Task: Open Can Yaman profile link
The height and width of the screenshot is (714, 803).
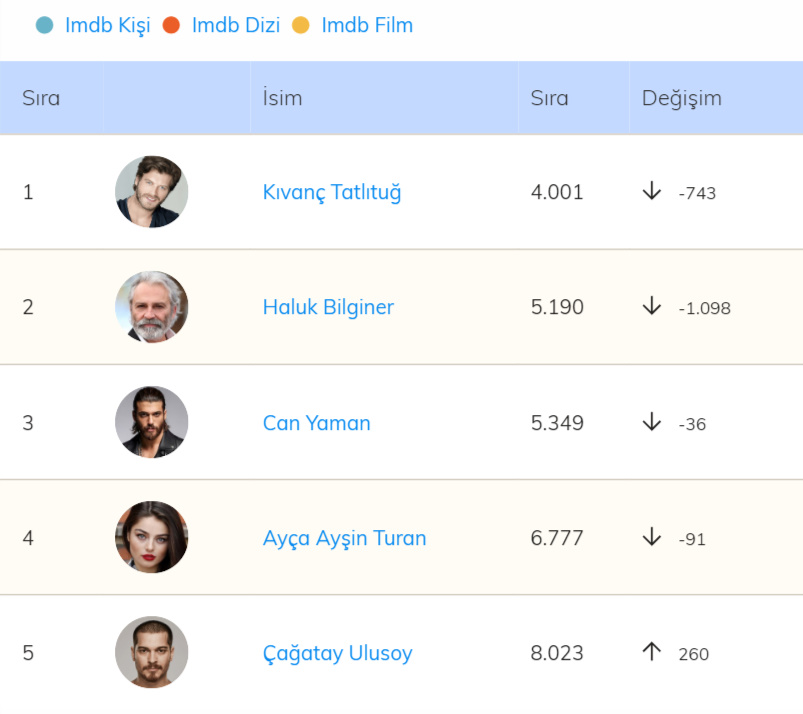Action: [316, 423]
